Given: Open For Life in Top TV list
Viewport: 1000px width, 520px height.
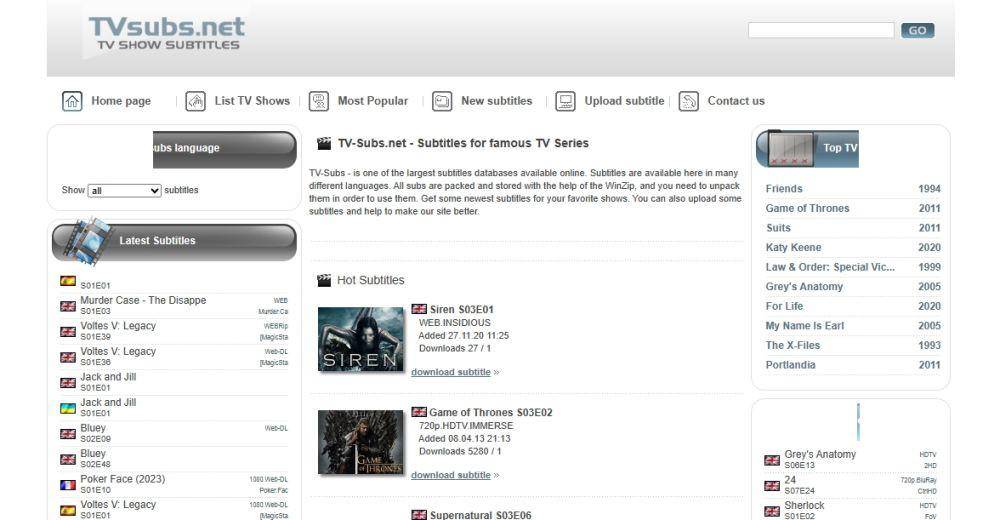Looking at the screenshot, I should (784, 306).
